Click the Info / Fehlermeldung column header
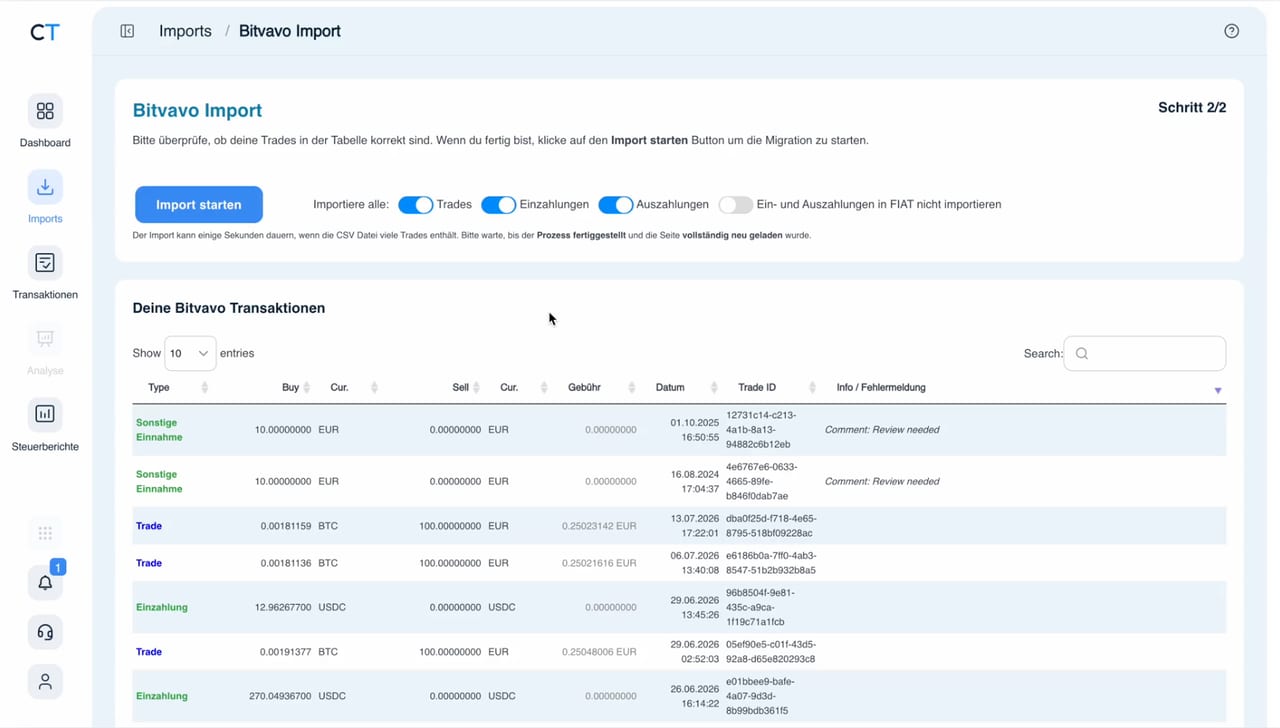The height and width of the screenshot is (728, 1280). point(881,388)
